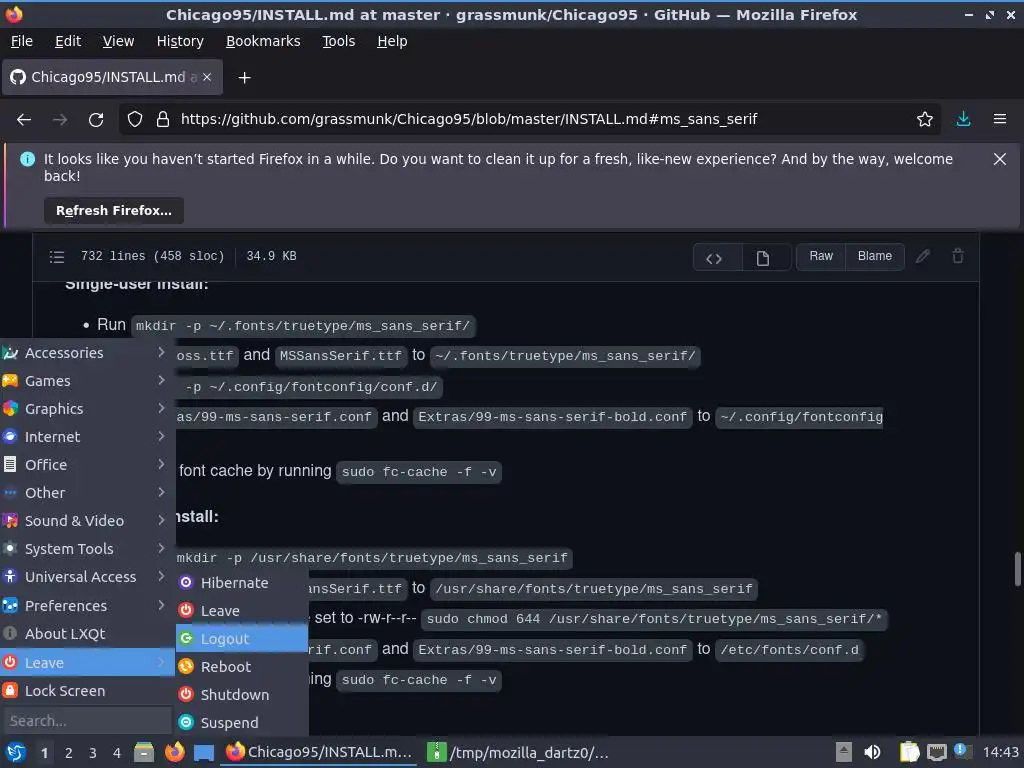Open the Help menu

pyautogui.click(x=392, y=41)
